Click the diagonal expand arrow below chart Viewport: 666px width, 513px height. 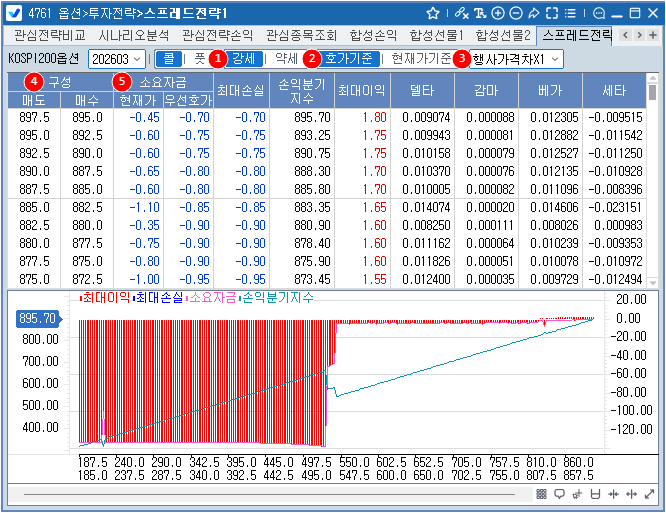(650, 495)
